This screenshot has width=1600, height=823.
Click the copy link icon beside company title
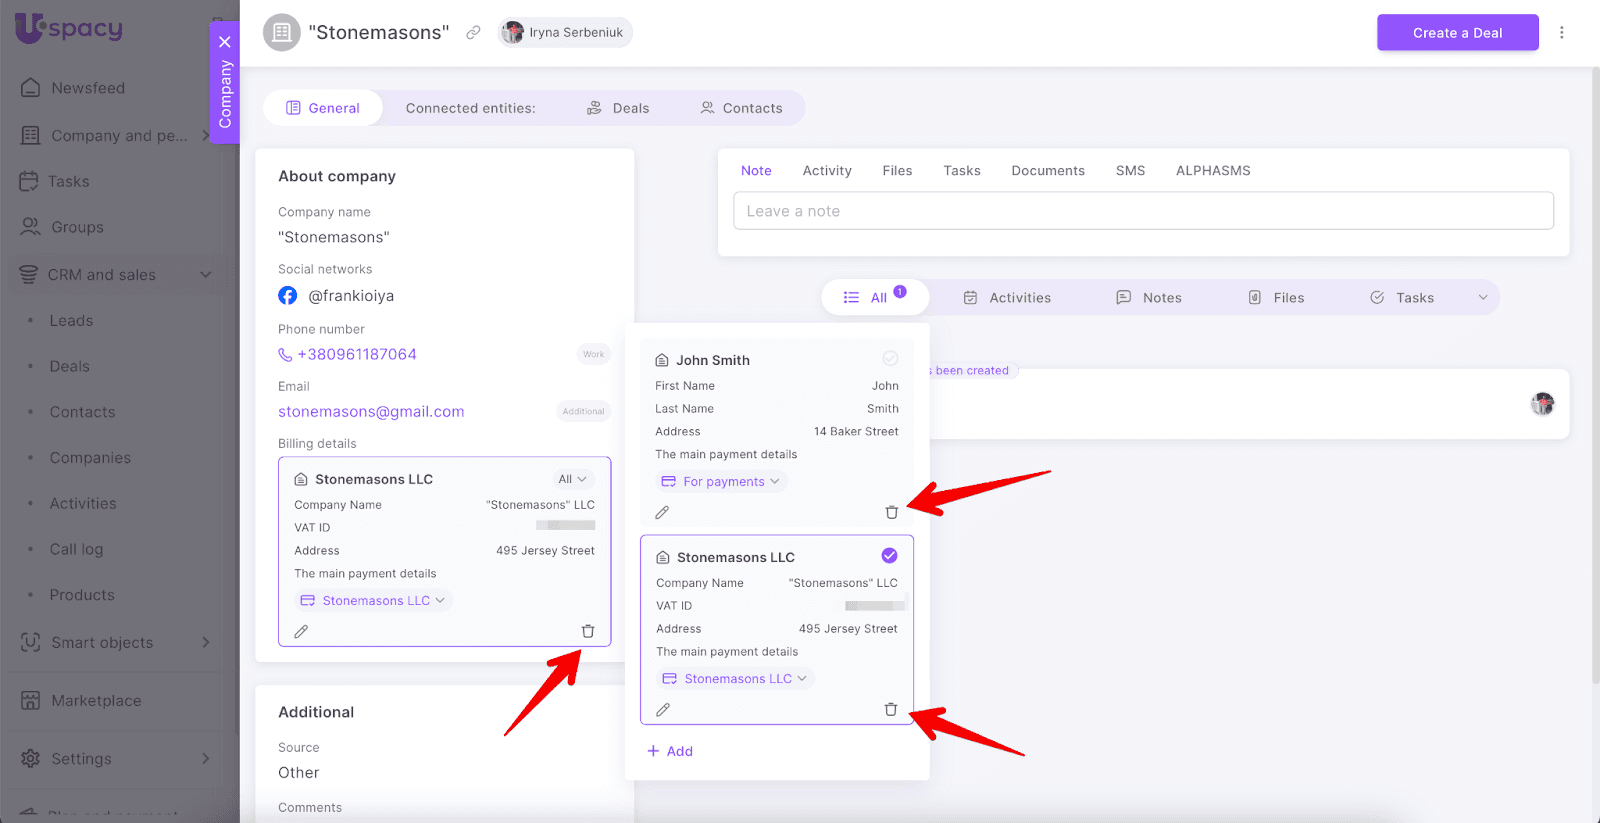473,33
